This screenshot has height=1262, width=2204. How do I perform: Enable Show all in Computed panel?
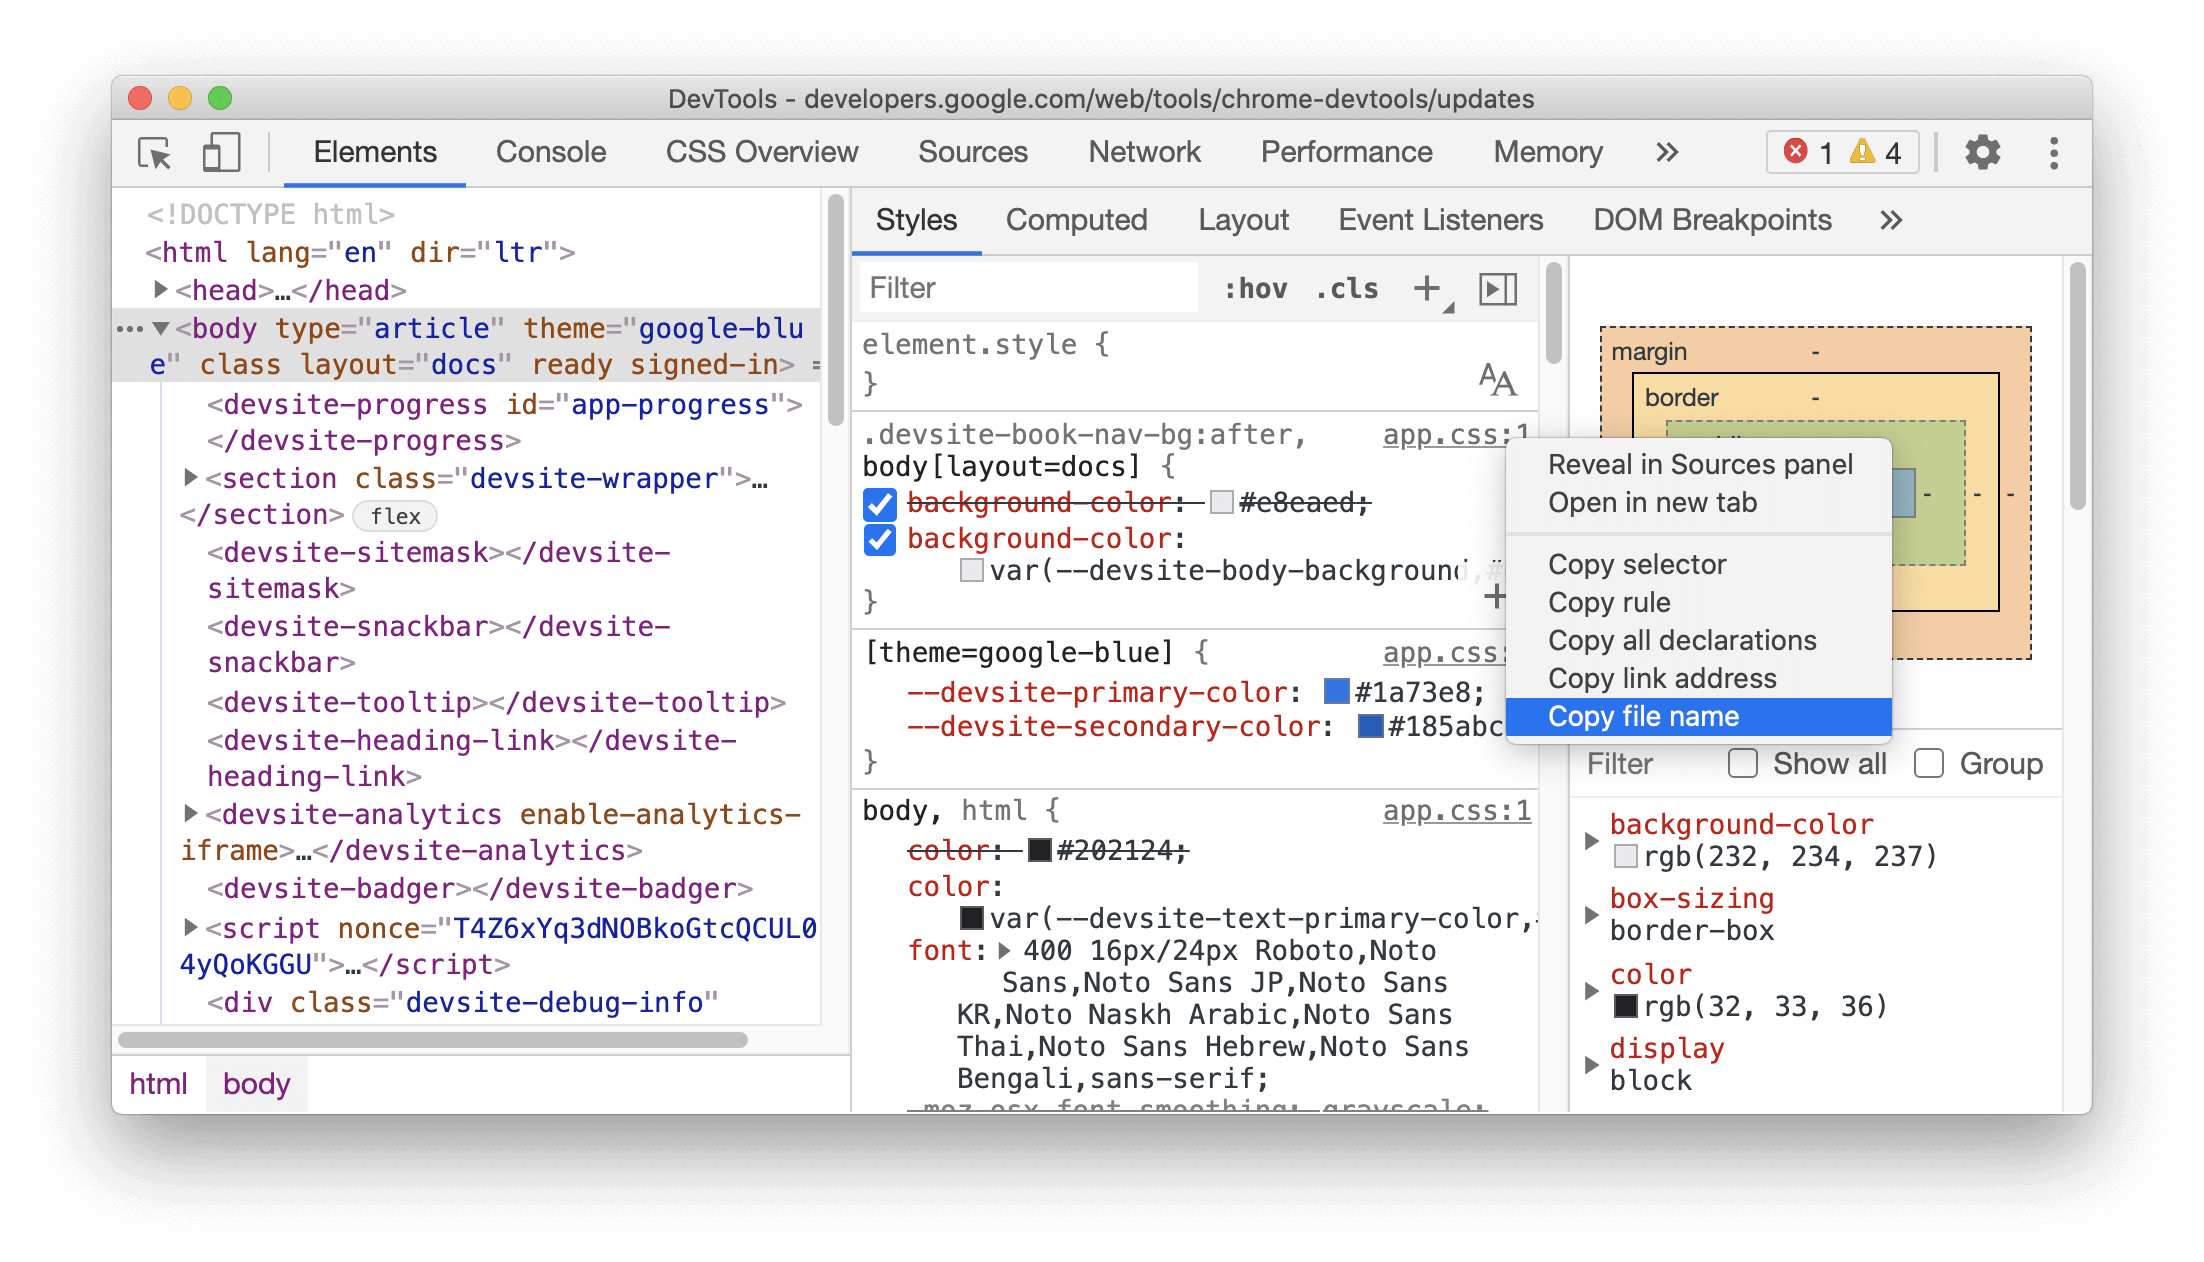1741,766
